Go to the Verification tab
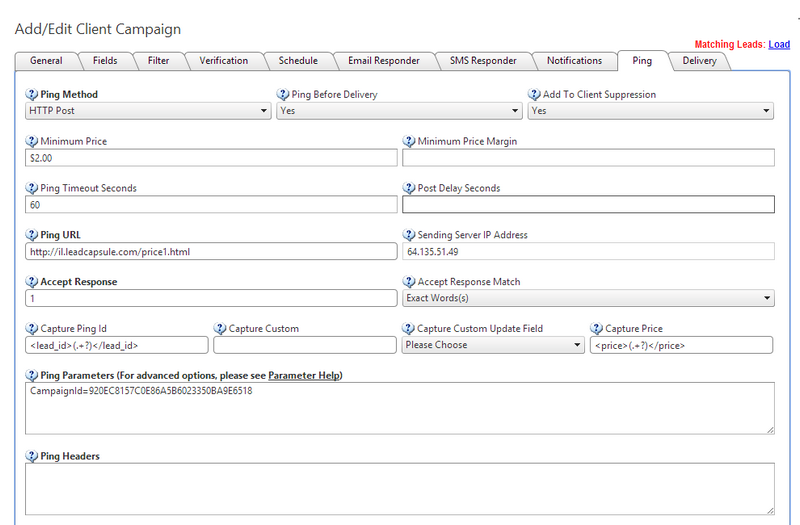 tap(224, 61)
